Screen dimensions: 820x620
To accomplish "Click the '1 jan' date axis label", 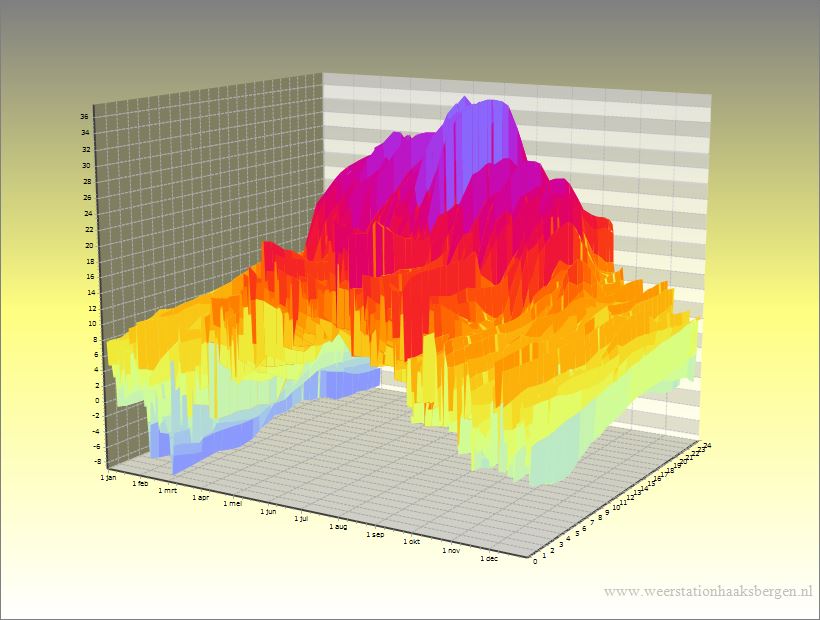I will pos(108,477).
